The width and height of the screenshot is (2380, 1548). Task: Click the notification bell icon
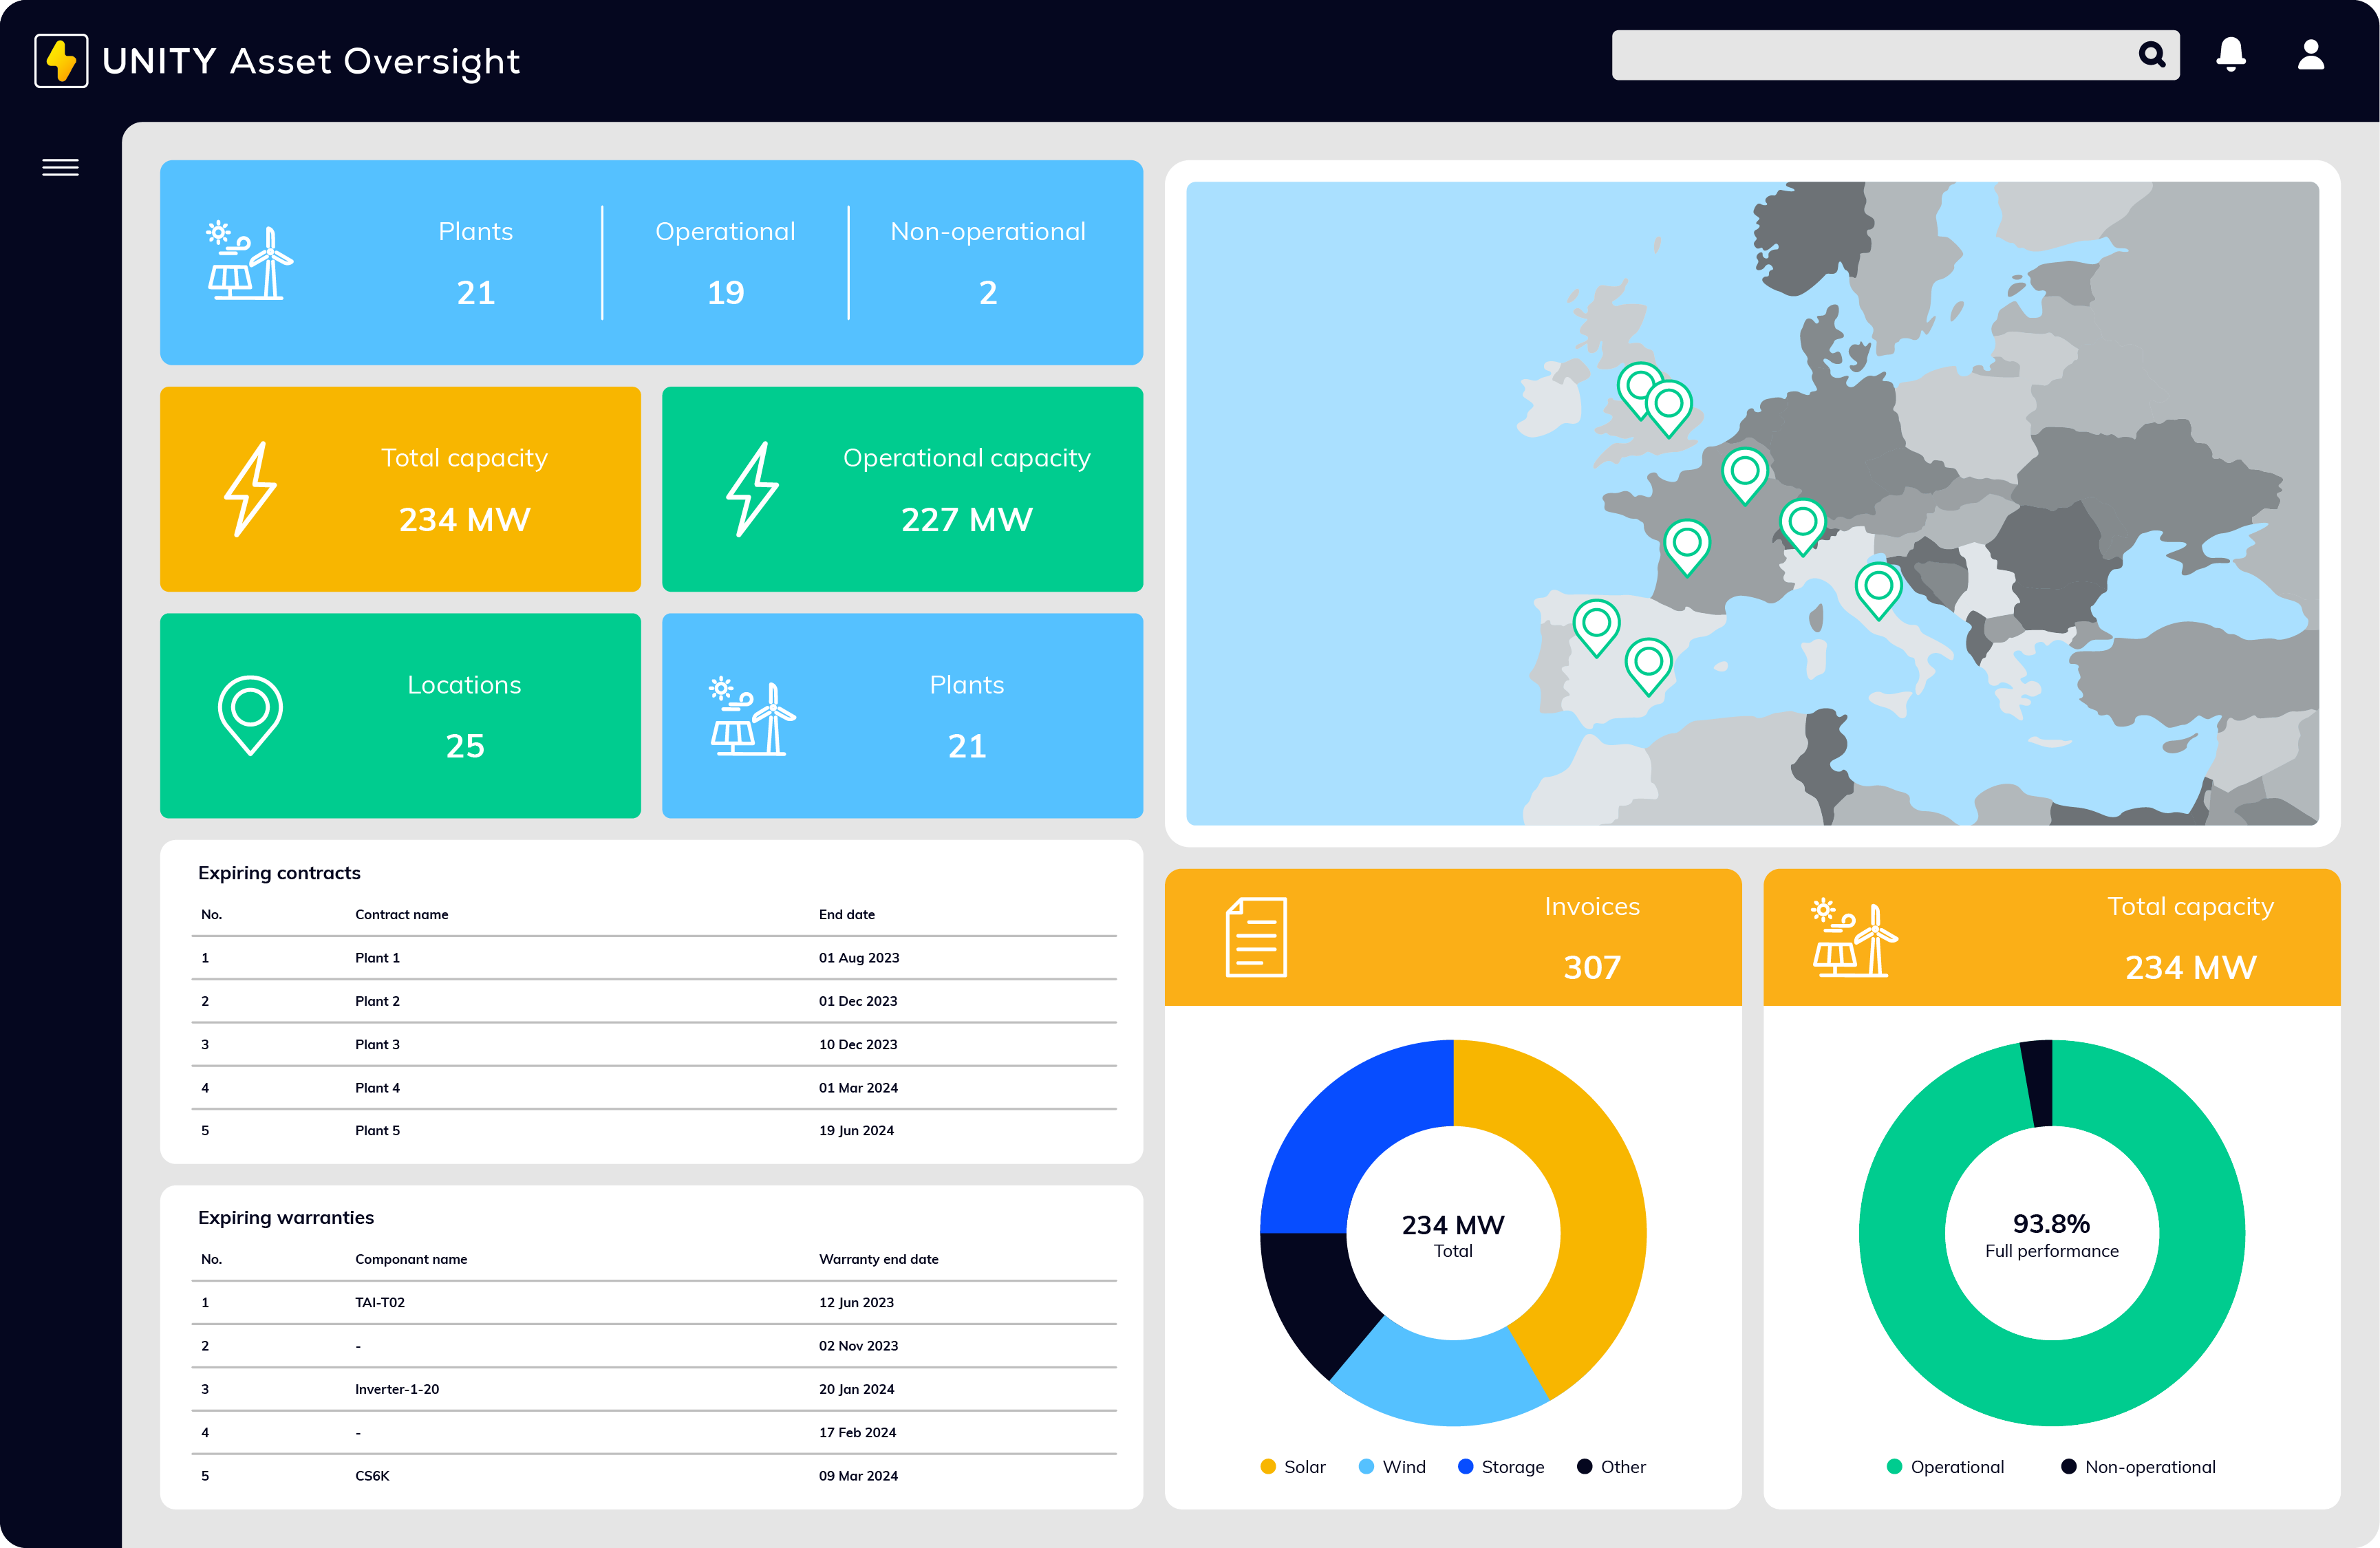point(2230,54)
